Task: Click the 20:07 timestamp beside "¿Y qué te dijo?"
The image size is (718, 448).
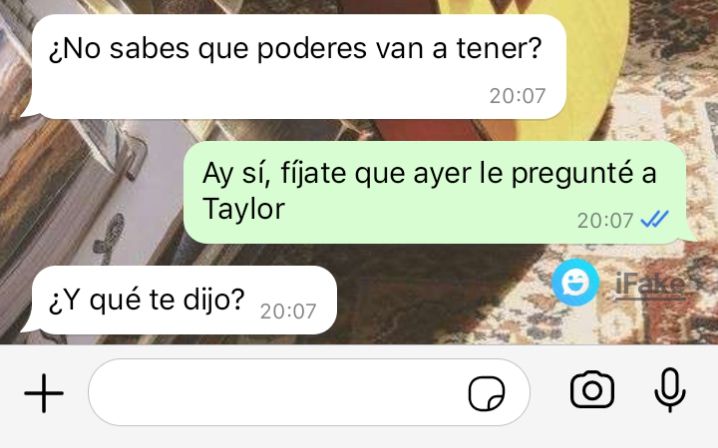Action: pos(288,311)
